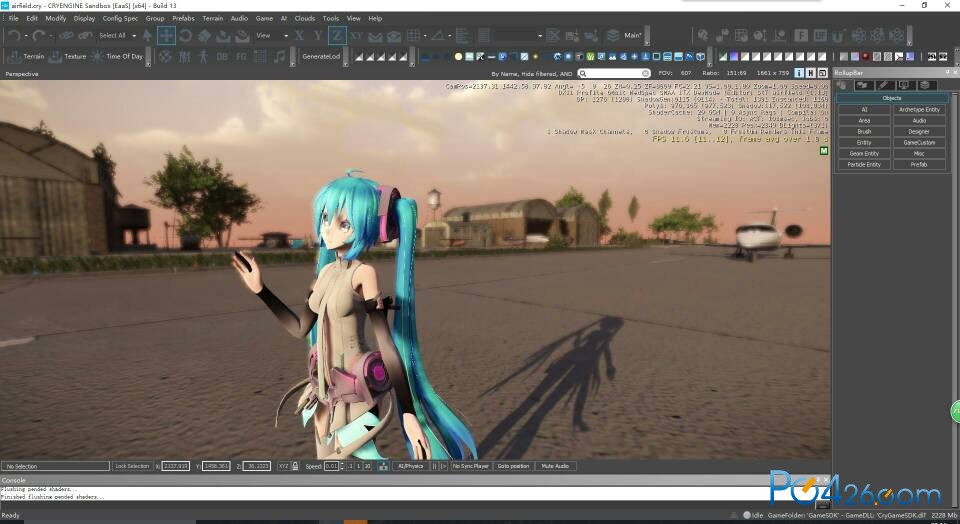Screen dimensions: 960x524
Task: Click the character figure editor icon
Action: point(203,56)
